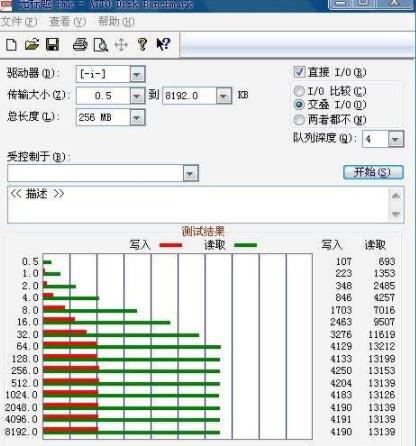The width and height of the screenshot is (416, 446).
Task: Click the Print toolbar icon
Action: [80, 44]
